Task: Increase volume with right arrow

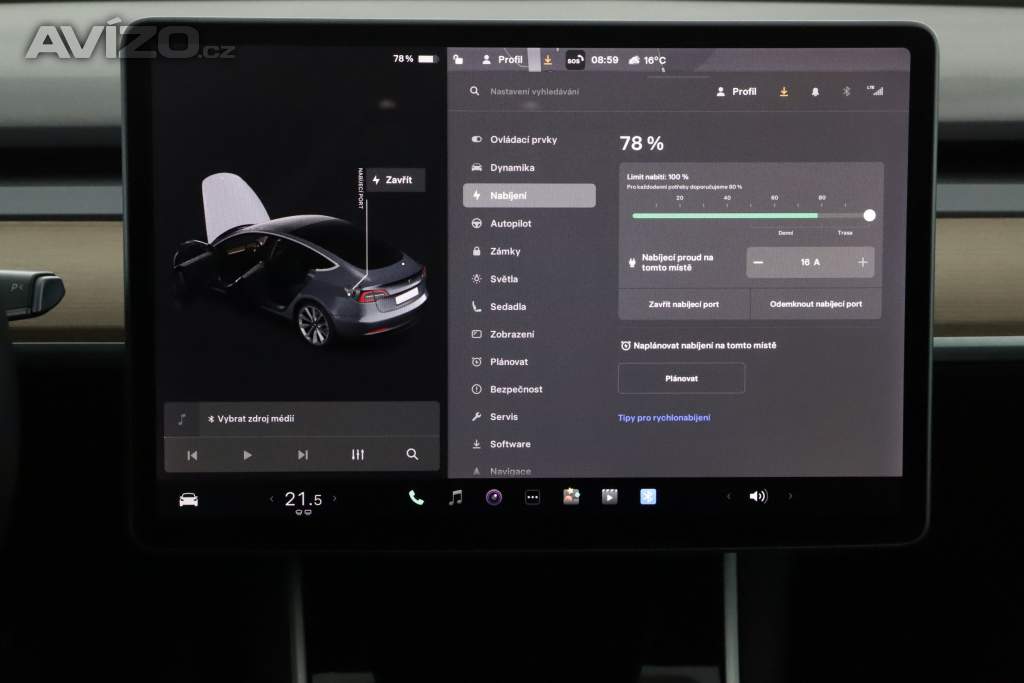Action: click(790, 497)
